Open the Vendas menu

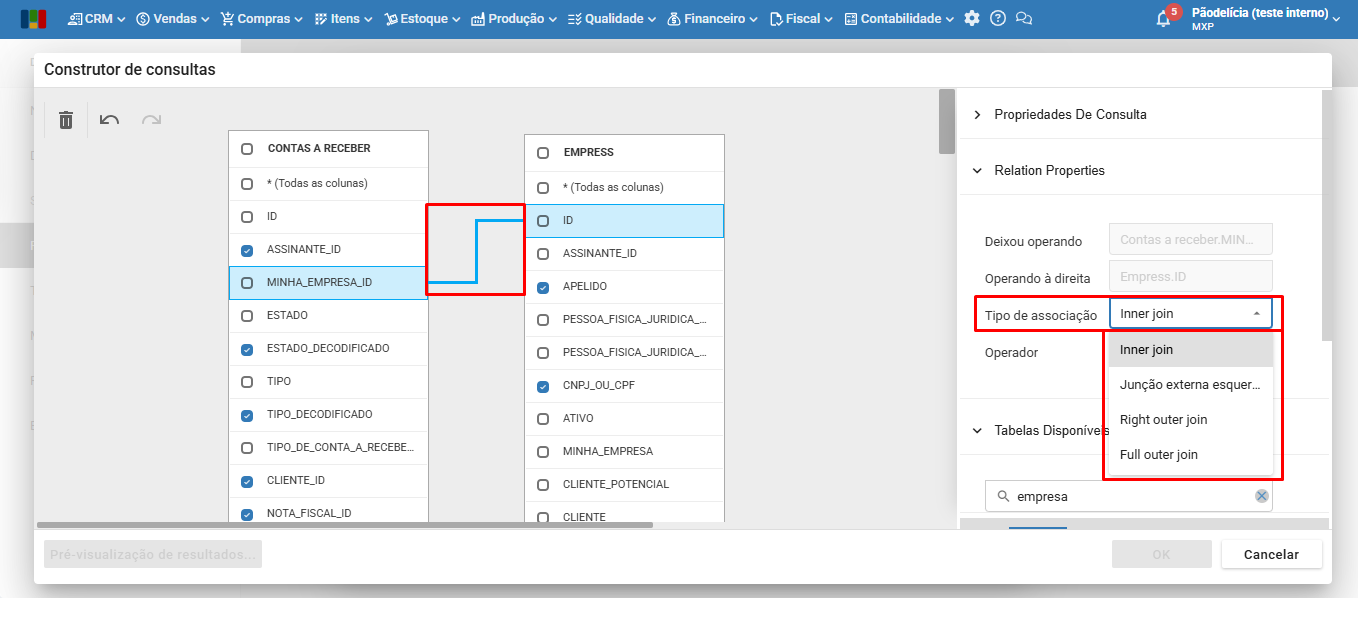pos(173,18)
